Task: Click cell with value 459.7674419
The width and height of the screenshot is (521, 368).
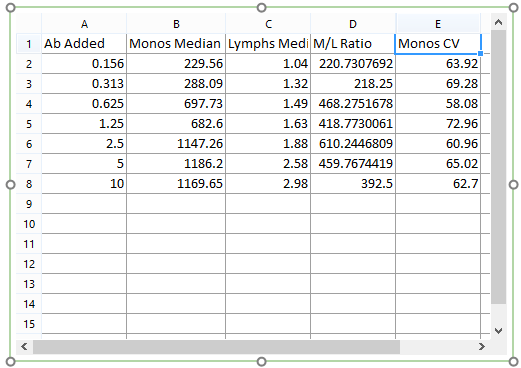Action: (x=353, y=164)
